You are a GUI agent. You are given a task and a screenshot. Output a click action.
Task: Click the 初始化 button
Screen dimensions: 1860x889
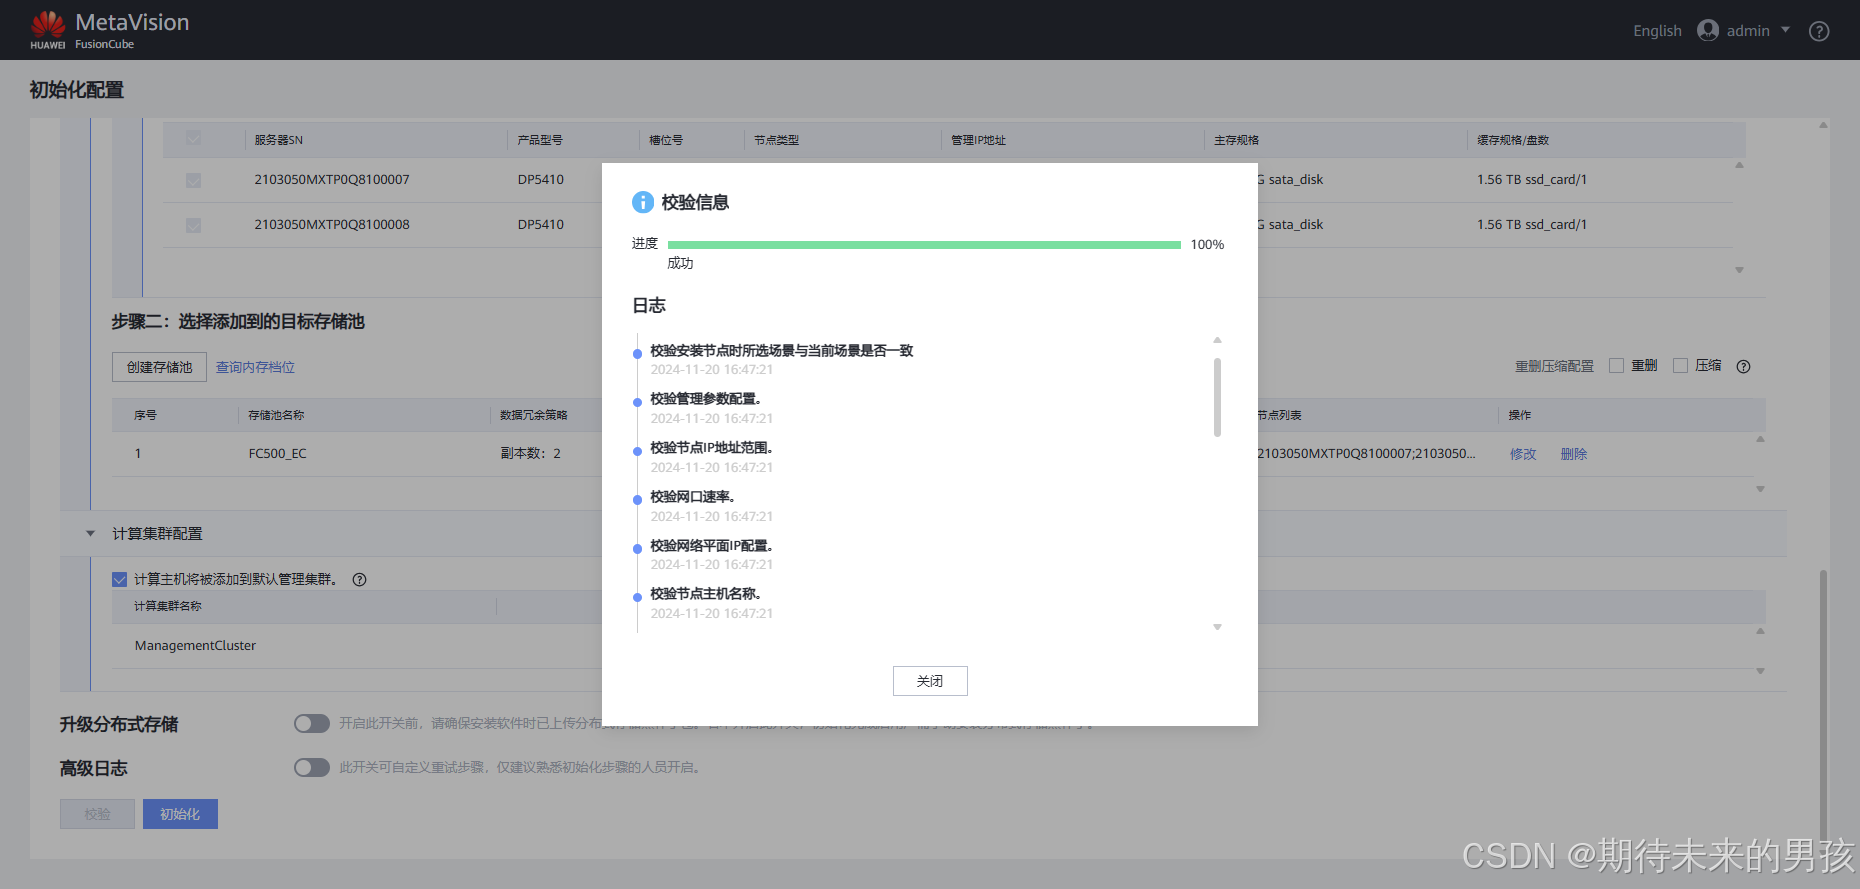180,814
